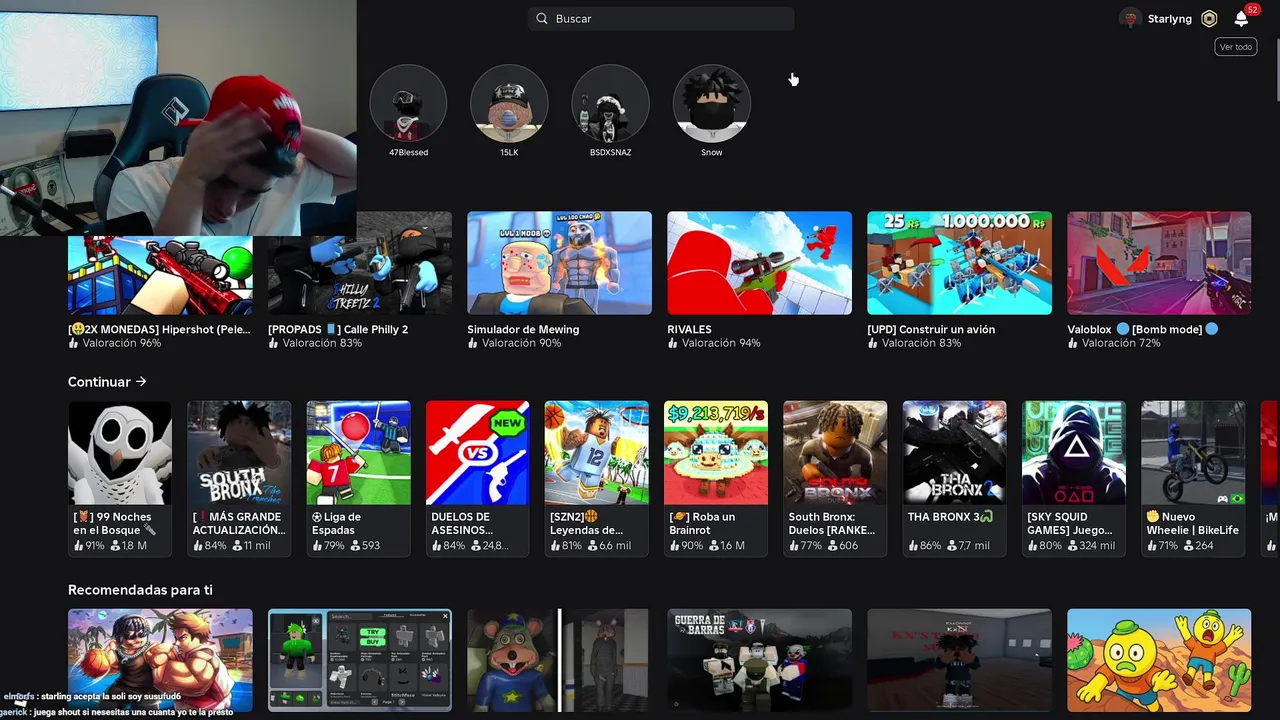Open recommended avatar catalog game thumbnail
Image resolution: width=1280 pixels, height=720 pixels.
point(359,660)
